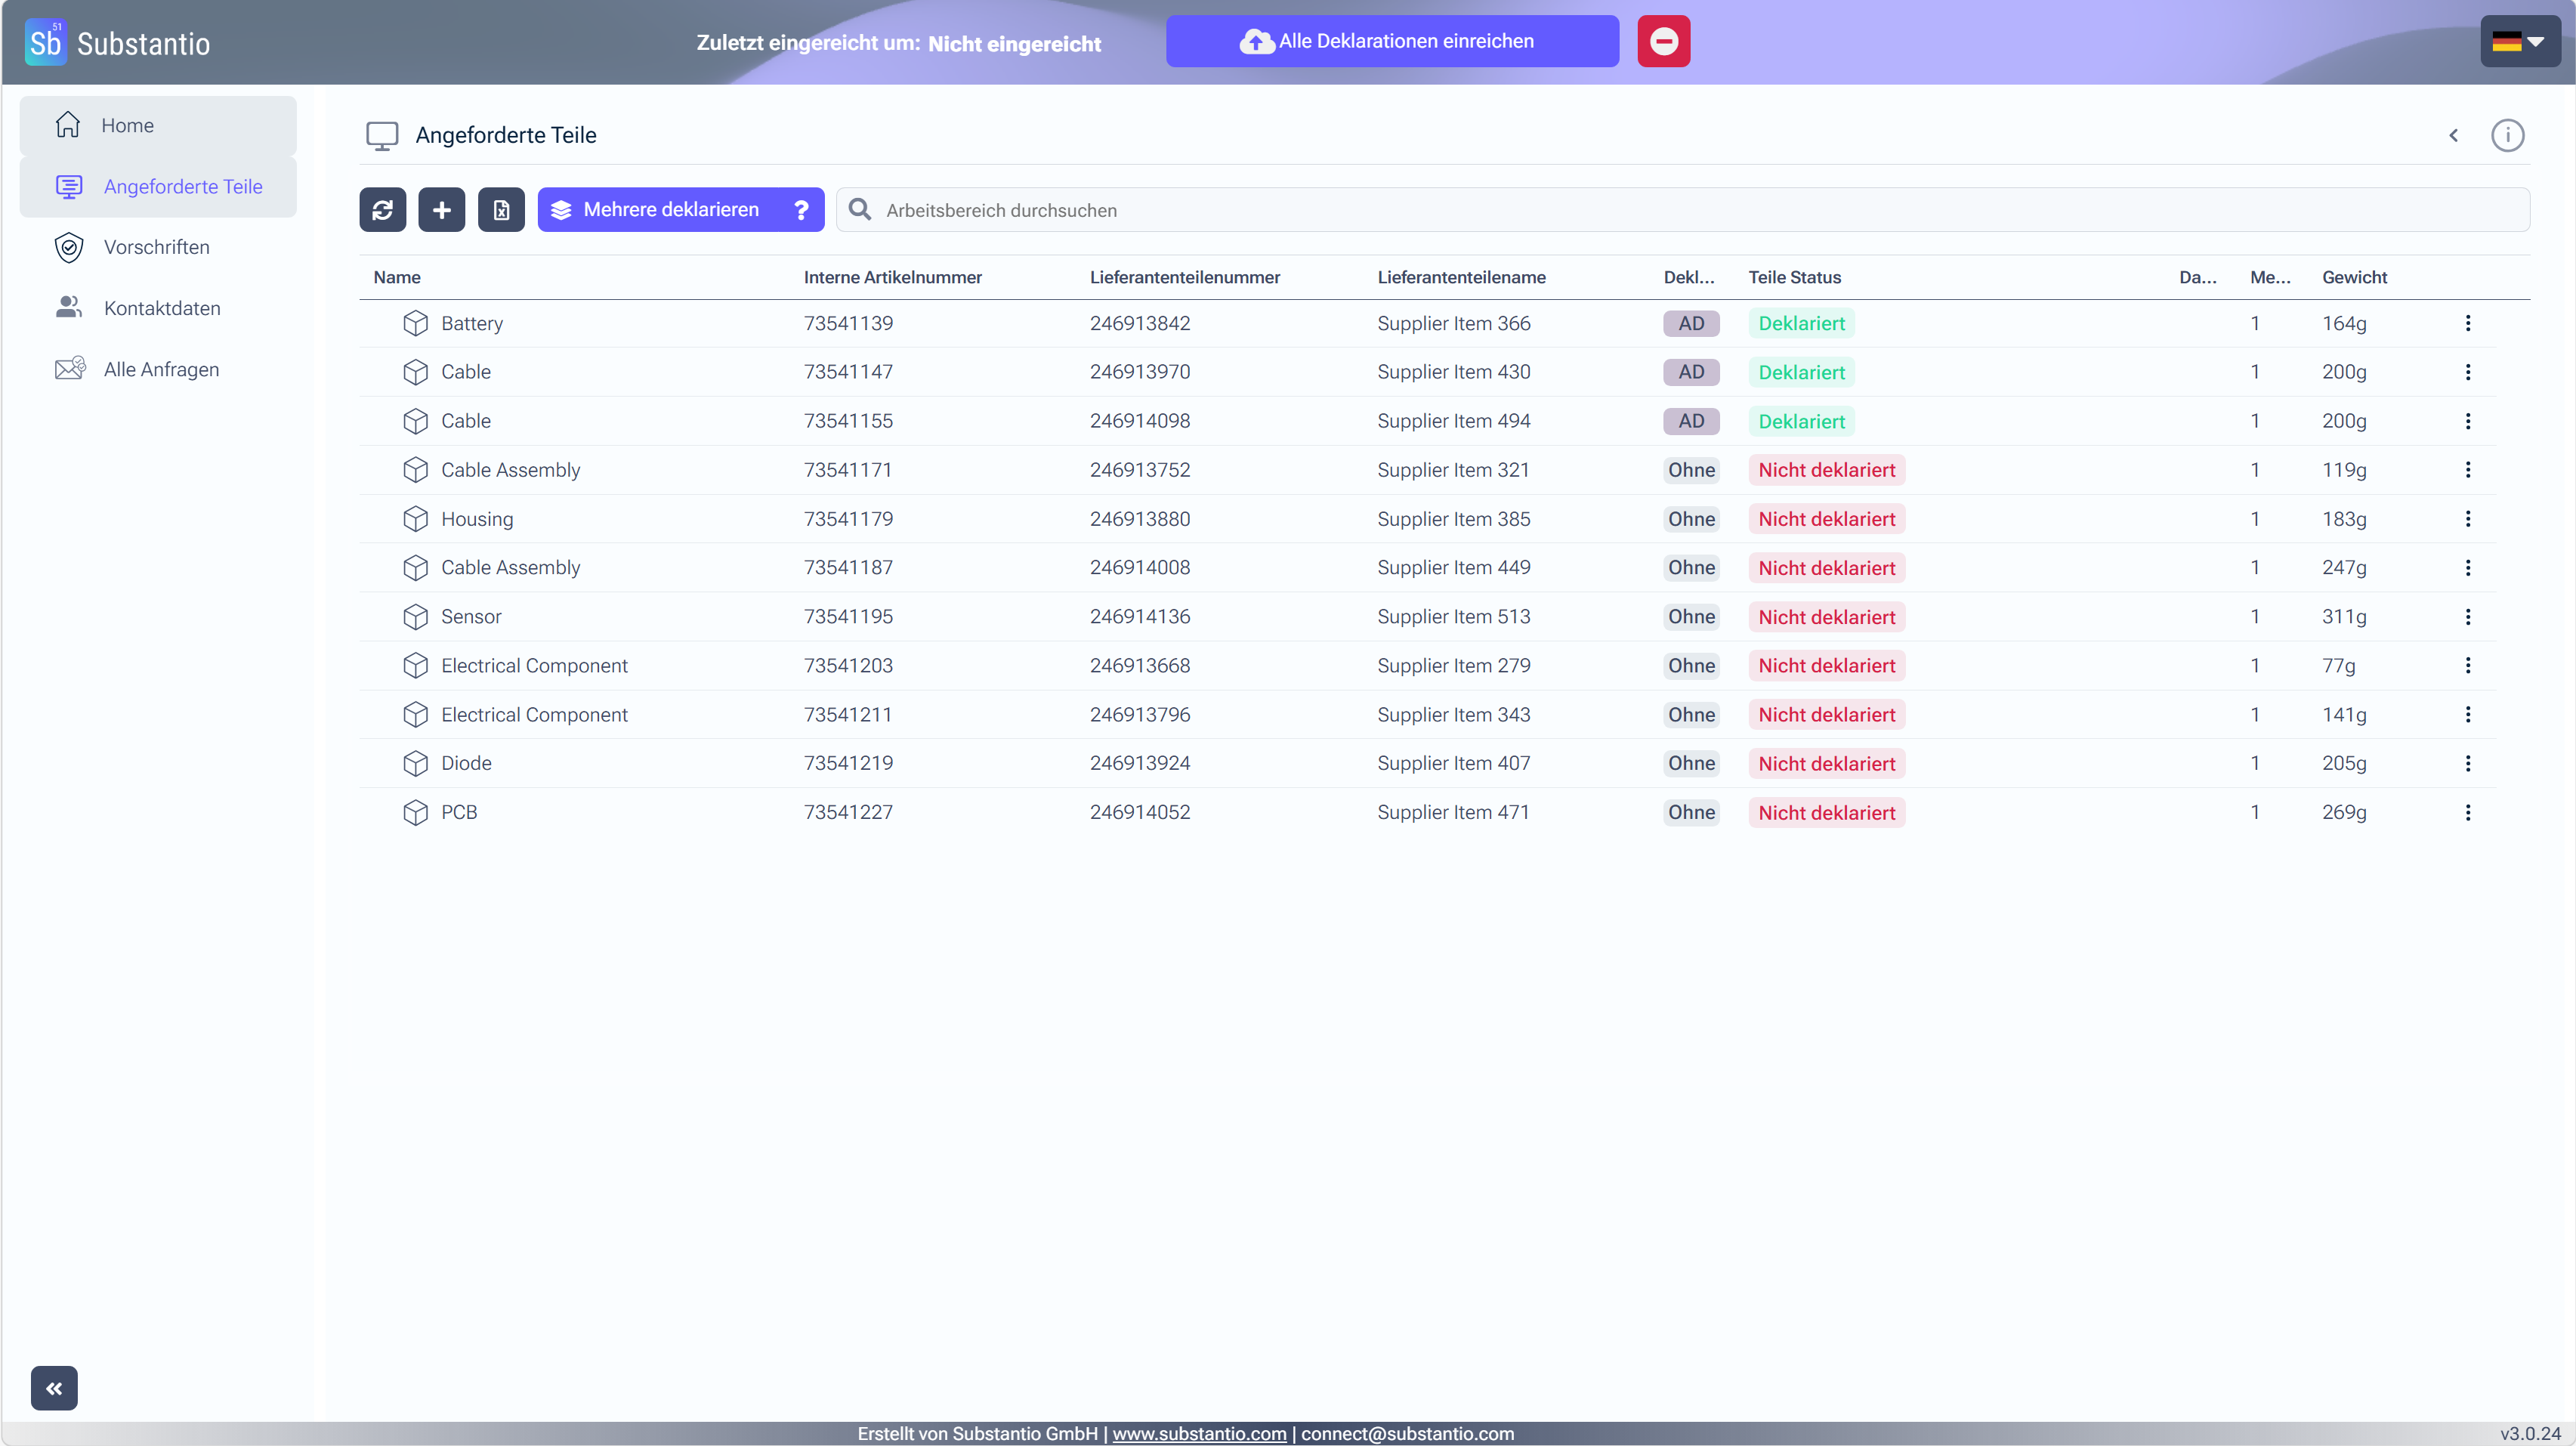Sort by Interne Artikelnummer column header

click(x=892, y=277)
